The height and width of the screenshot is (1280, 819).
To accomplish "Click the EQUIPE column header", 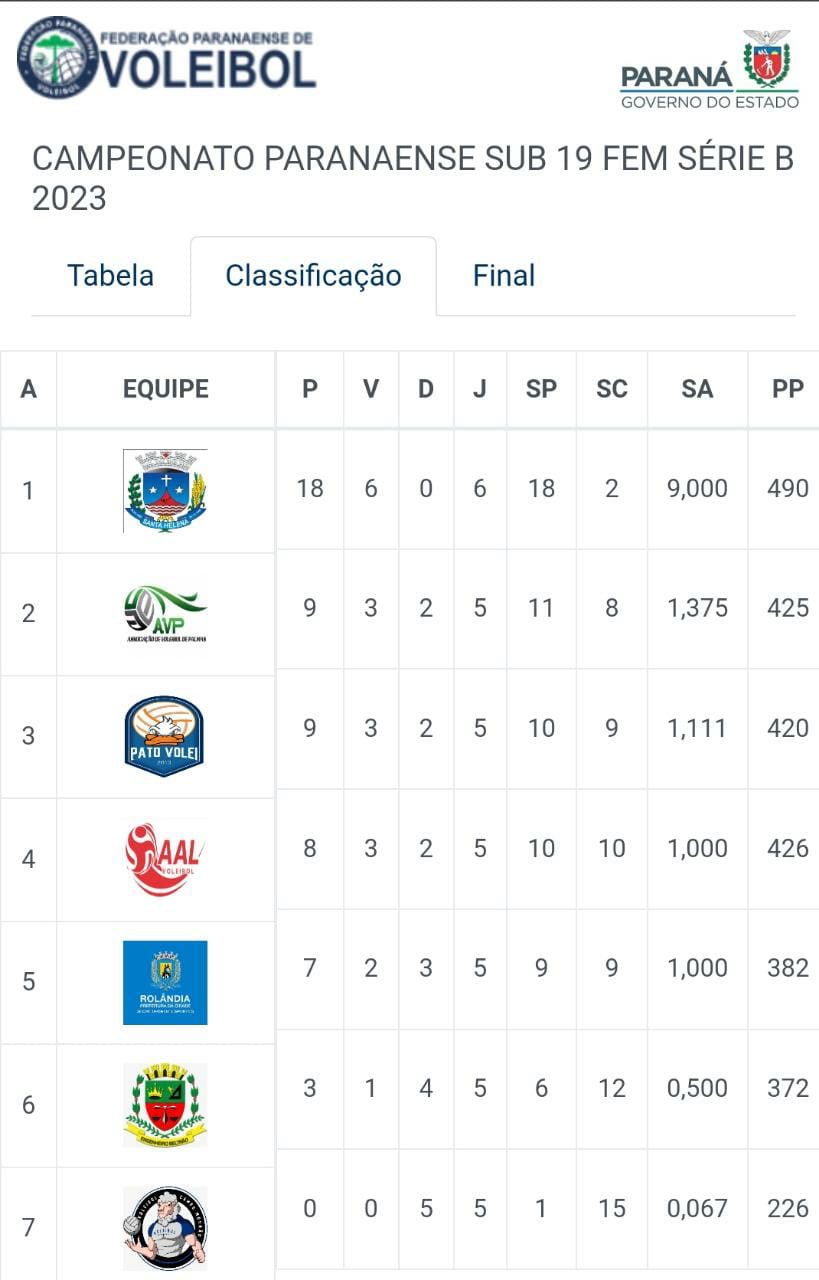I will point(166,389).
